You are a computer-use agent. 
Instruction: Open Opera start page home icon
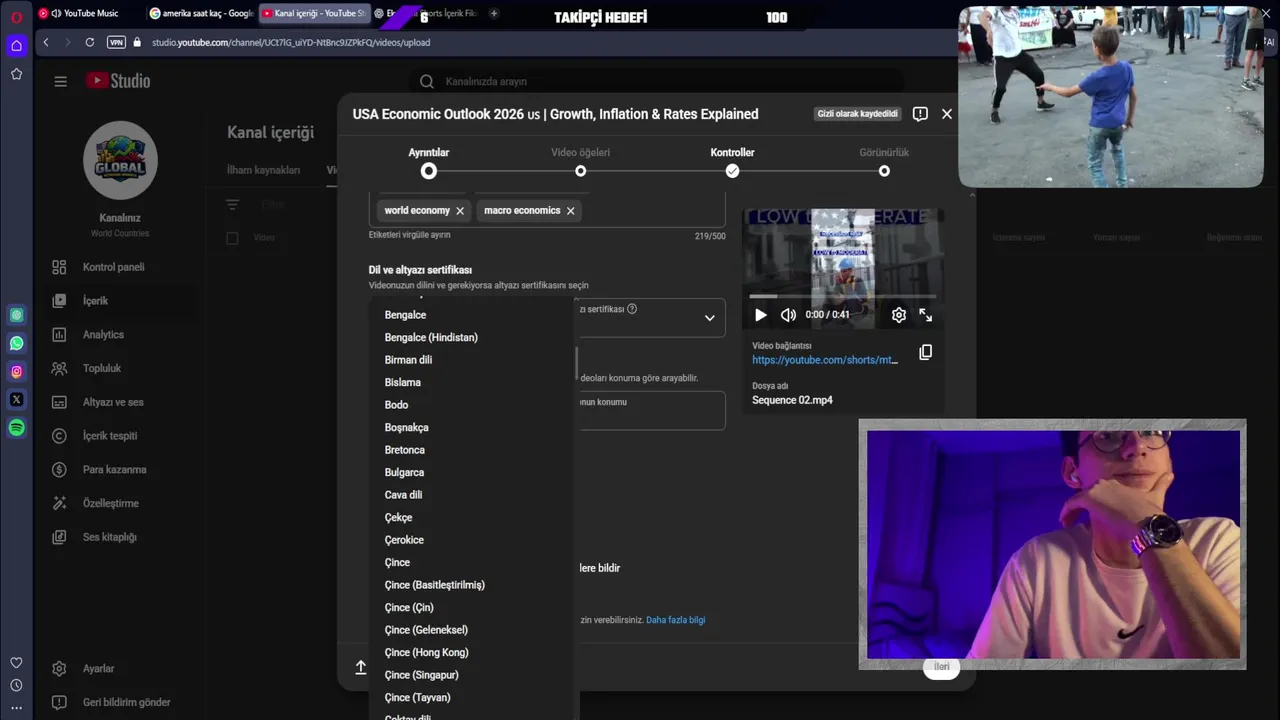pos(16,45)
